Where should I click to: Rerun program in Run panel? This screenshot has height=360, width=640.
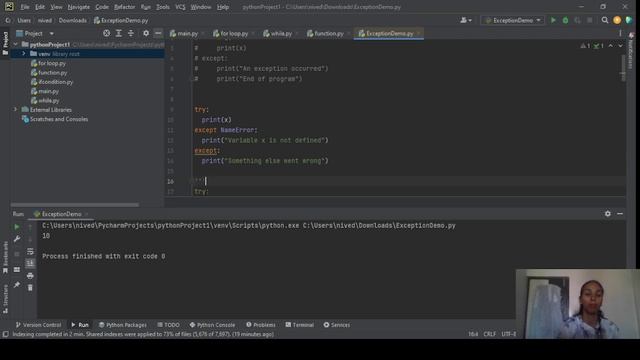pyautogui.click(x=17, y=227)
